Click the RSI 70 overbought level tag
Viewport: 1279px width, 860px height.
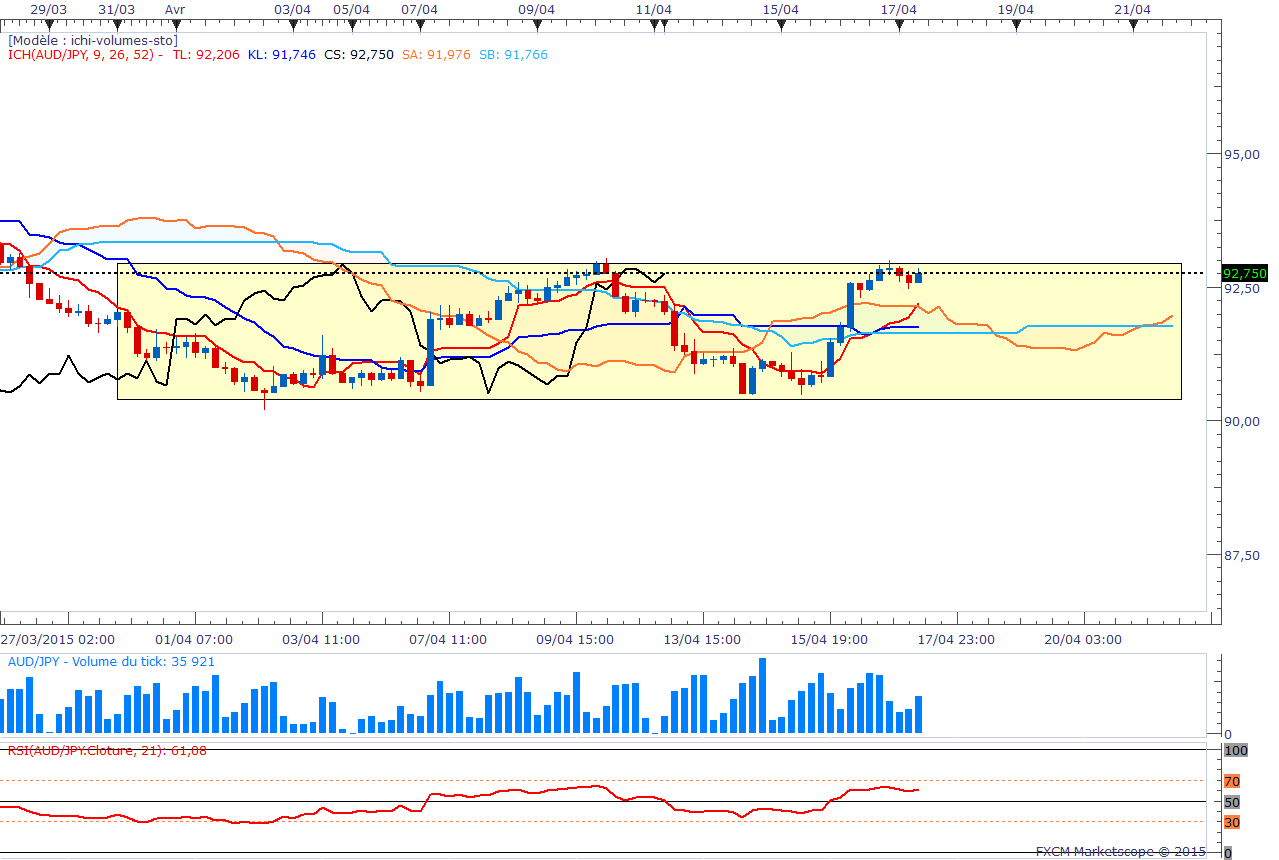point(1232,781)
